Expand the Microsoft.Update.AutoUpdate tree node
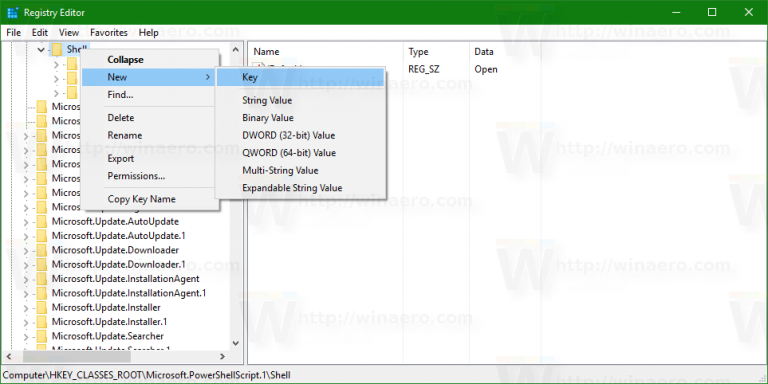This screenshot has height=384, width=768. pyautogui.click(x=26, y=222)
